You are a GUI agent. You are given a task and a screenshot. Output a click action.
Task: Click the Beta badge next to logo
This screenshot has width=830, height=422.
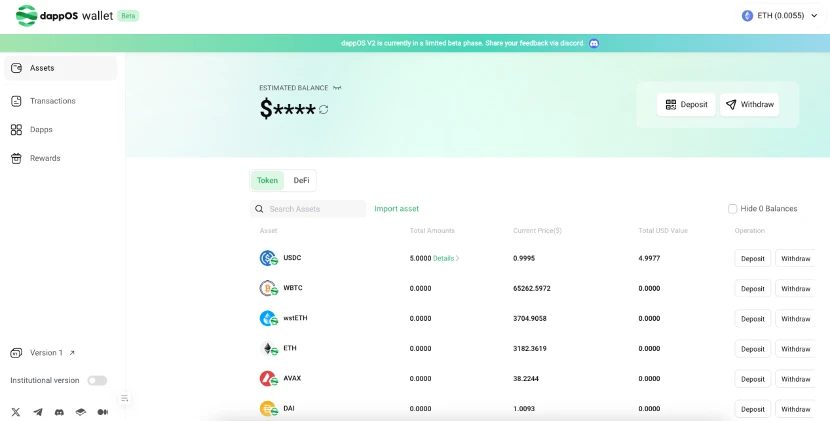coord(128,15)
